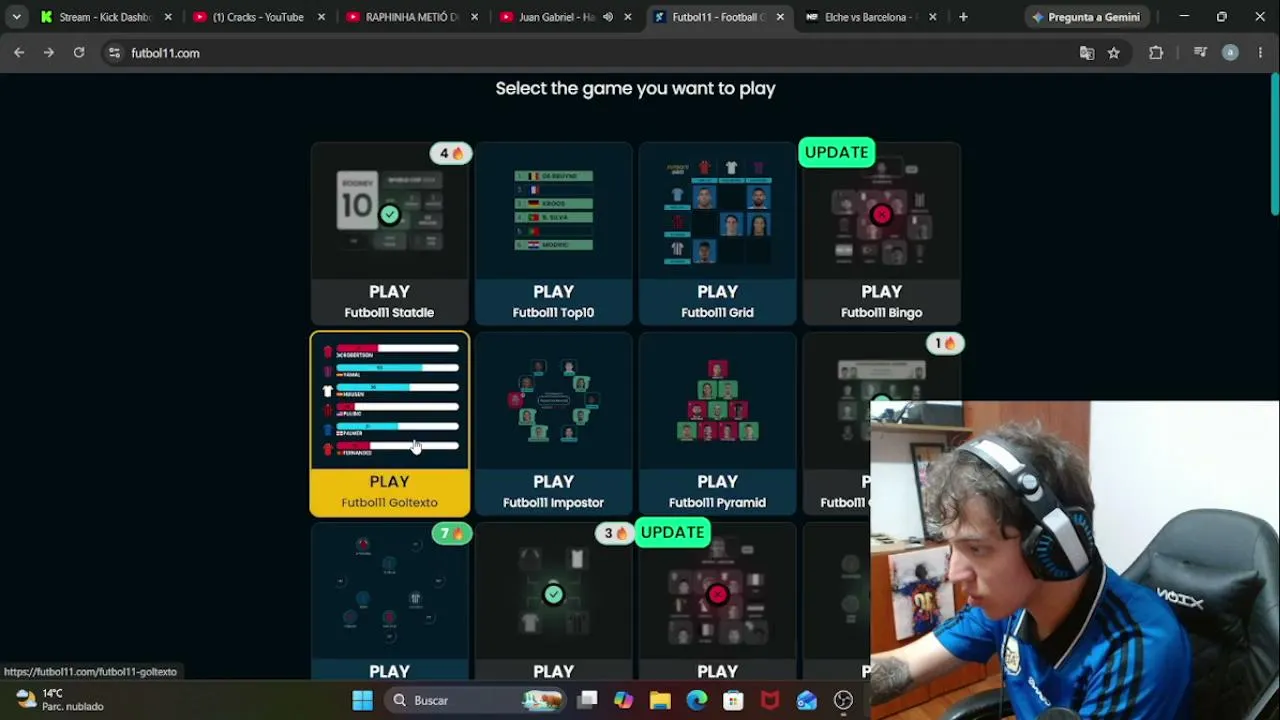Click the 7 streak badge above third-row card
The height and width of the screenshot is (720, 1280).
click(x=452, y=533)
